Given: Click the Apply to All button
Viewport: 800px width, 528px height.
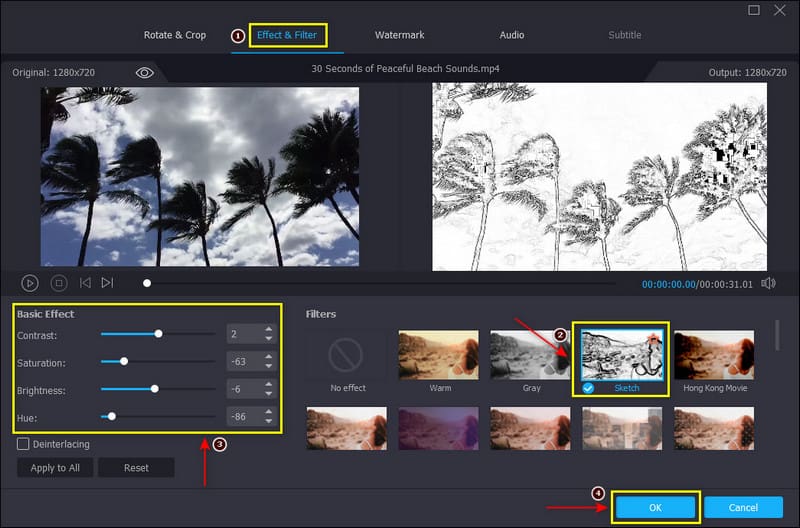Looking at the screenshot, I should click(55, 467).
